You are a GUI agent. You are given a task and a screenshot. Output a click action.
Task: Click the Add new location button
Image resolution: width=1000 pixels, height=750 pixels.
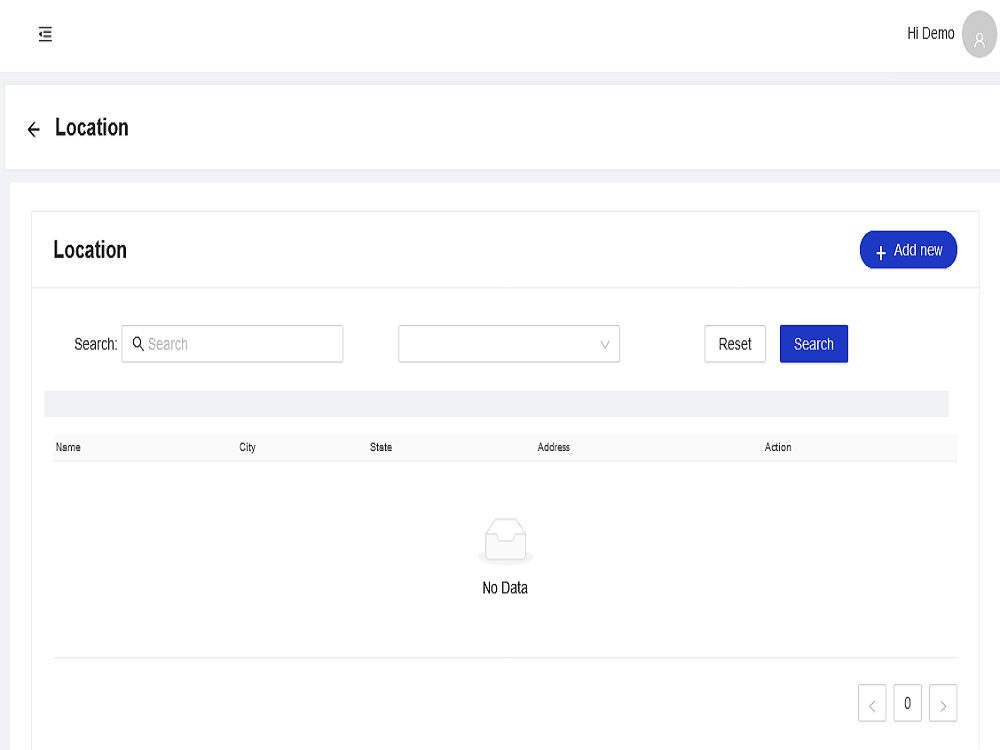[x=908, y=249]
